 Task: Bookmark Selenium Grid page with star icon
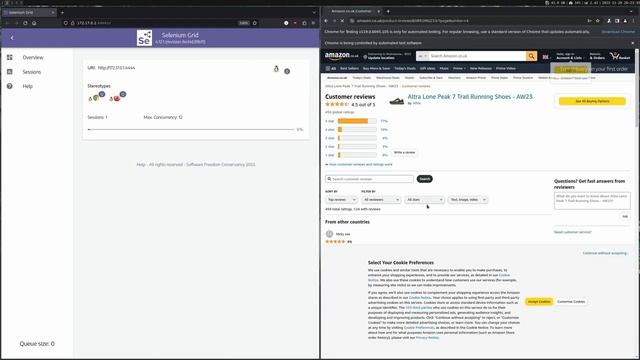[x=255, y=23]
